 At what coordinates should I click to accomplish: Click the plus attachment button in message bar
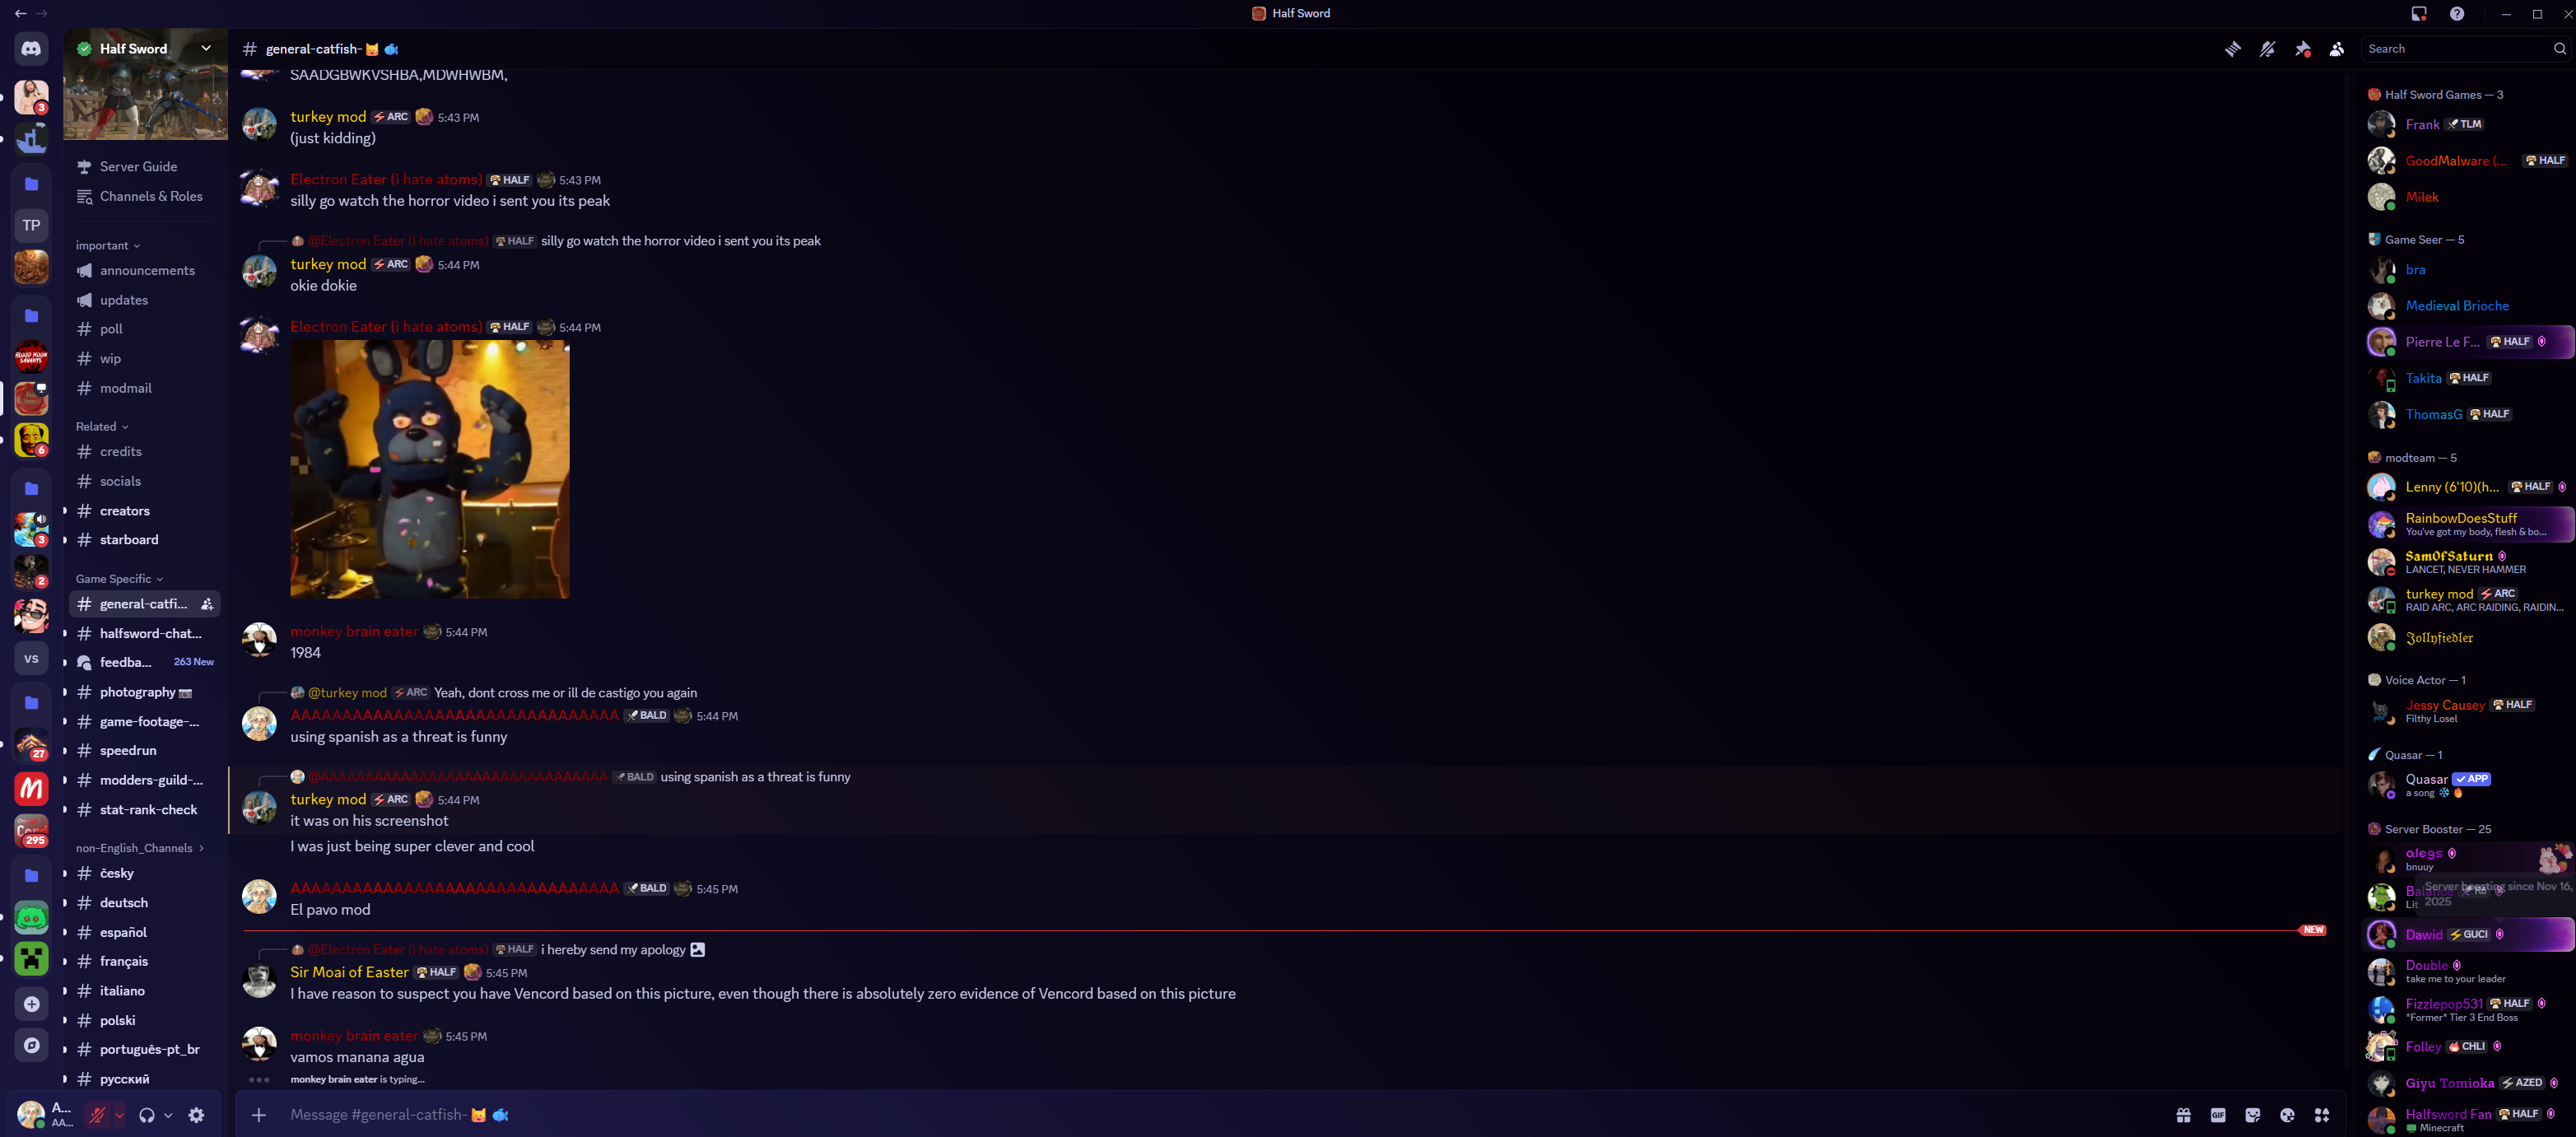[259, 1114]
